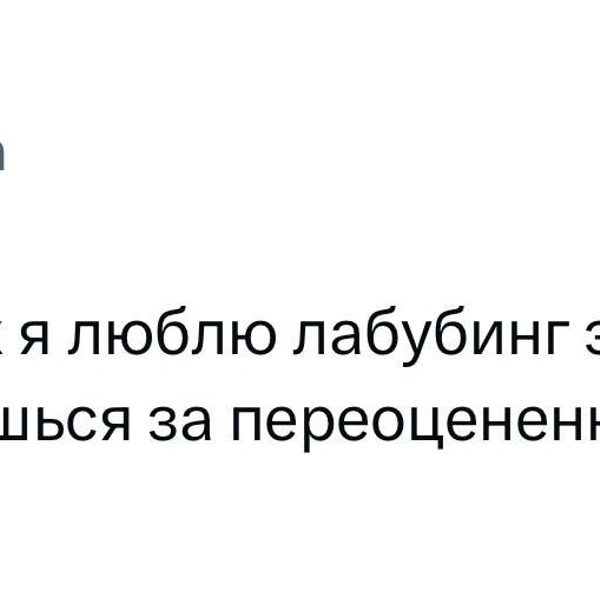Click the letter "у" inside "лабубинг"
The image size is (600, 600).
coord(417,344)
